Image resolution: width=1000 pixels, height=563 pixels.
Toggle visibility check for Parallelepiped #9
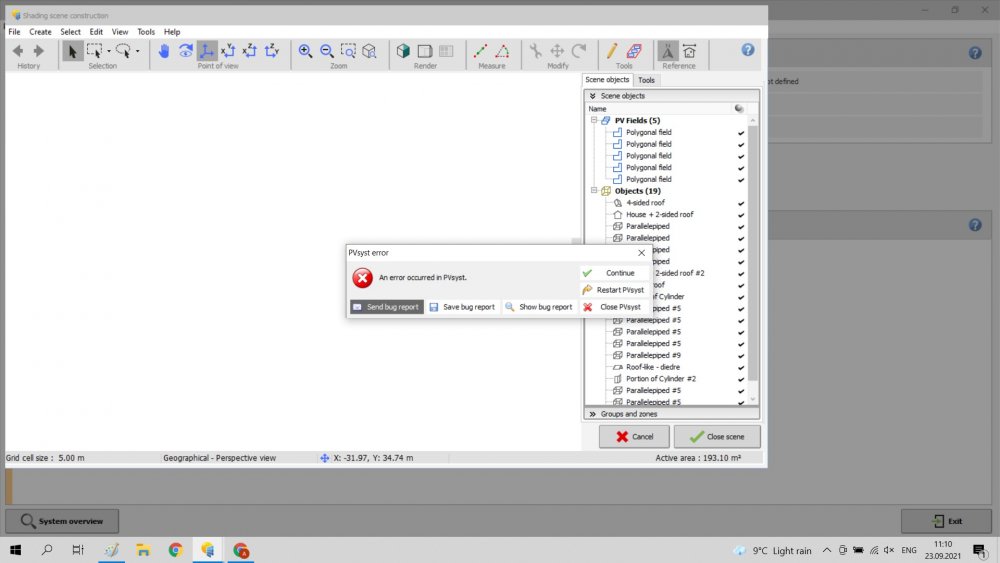point(741,355)
